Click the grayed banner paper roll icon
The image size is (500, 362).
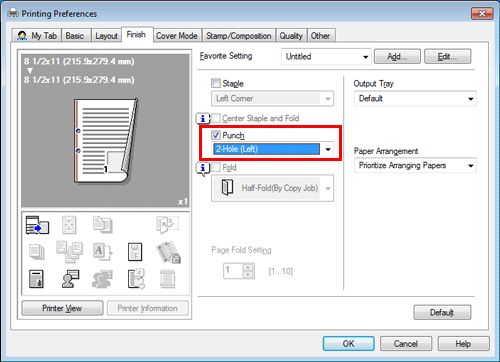(167, 279)
